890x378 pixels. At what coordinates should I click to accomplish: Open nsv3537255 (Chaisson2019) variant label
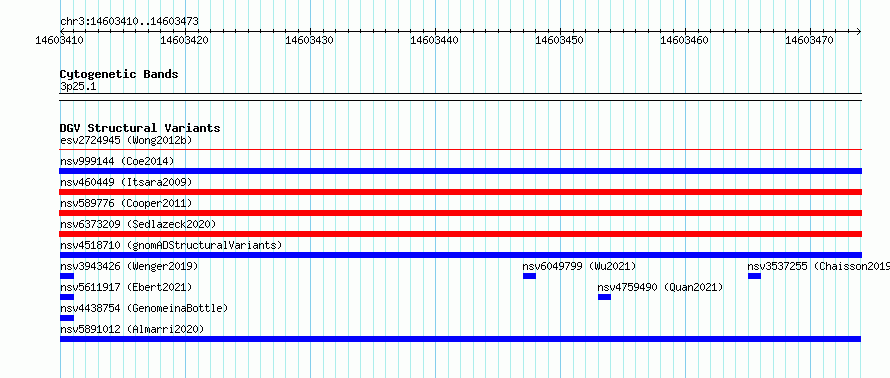coord(818,266)
